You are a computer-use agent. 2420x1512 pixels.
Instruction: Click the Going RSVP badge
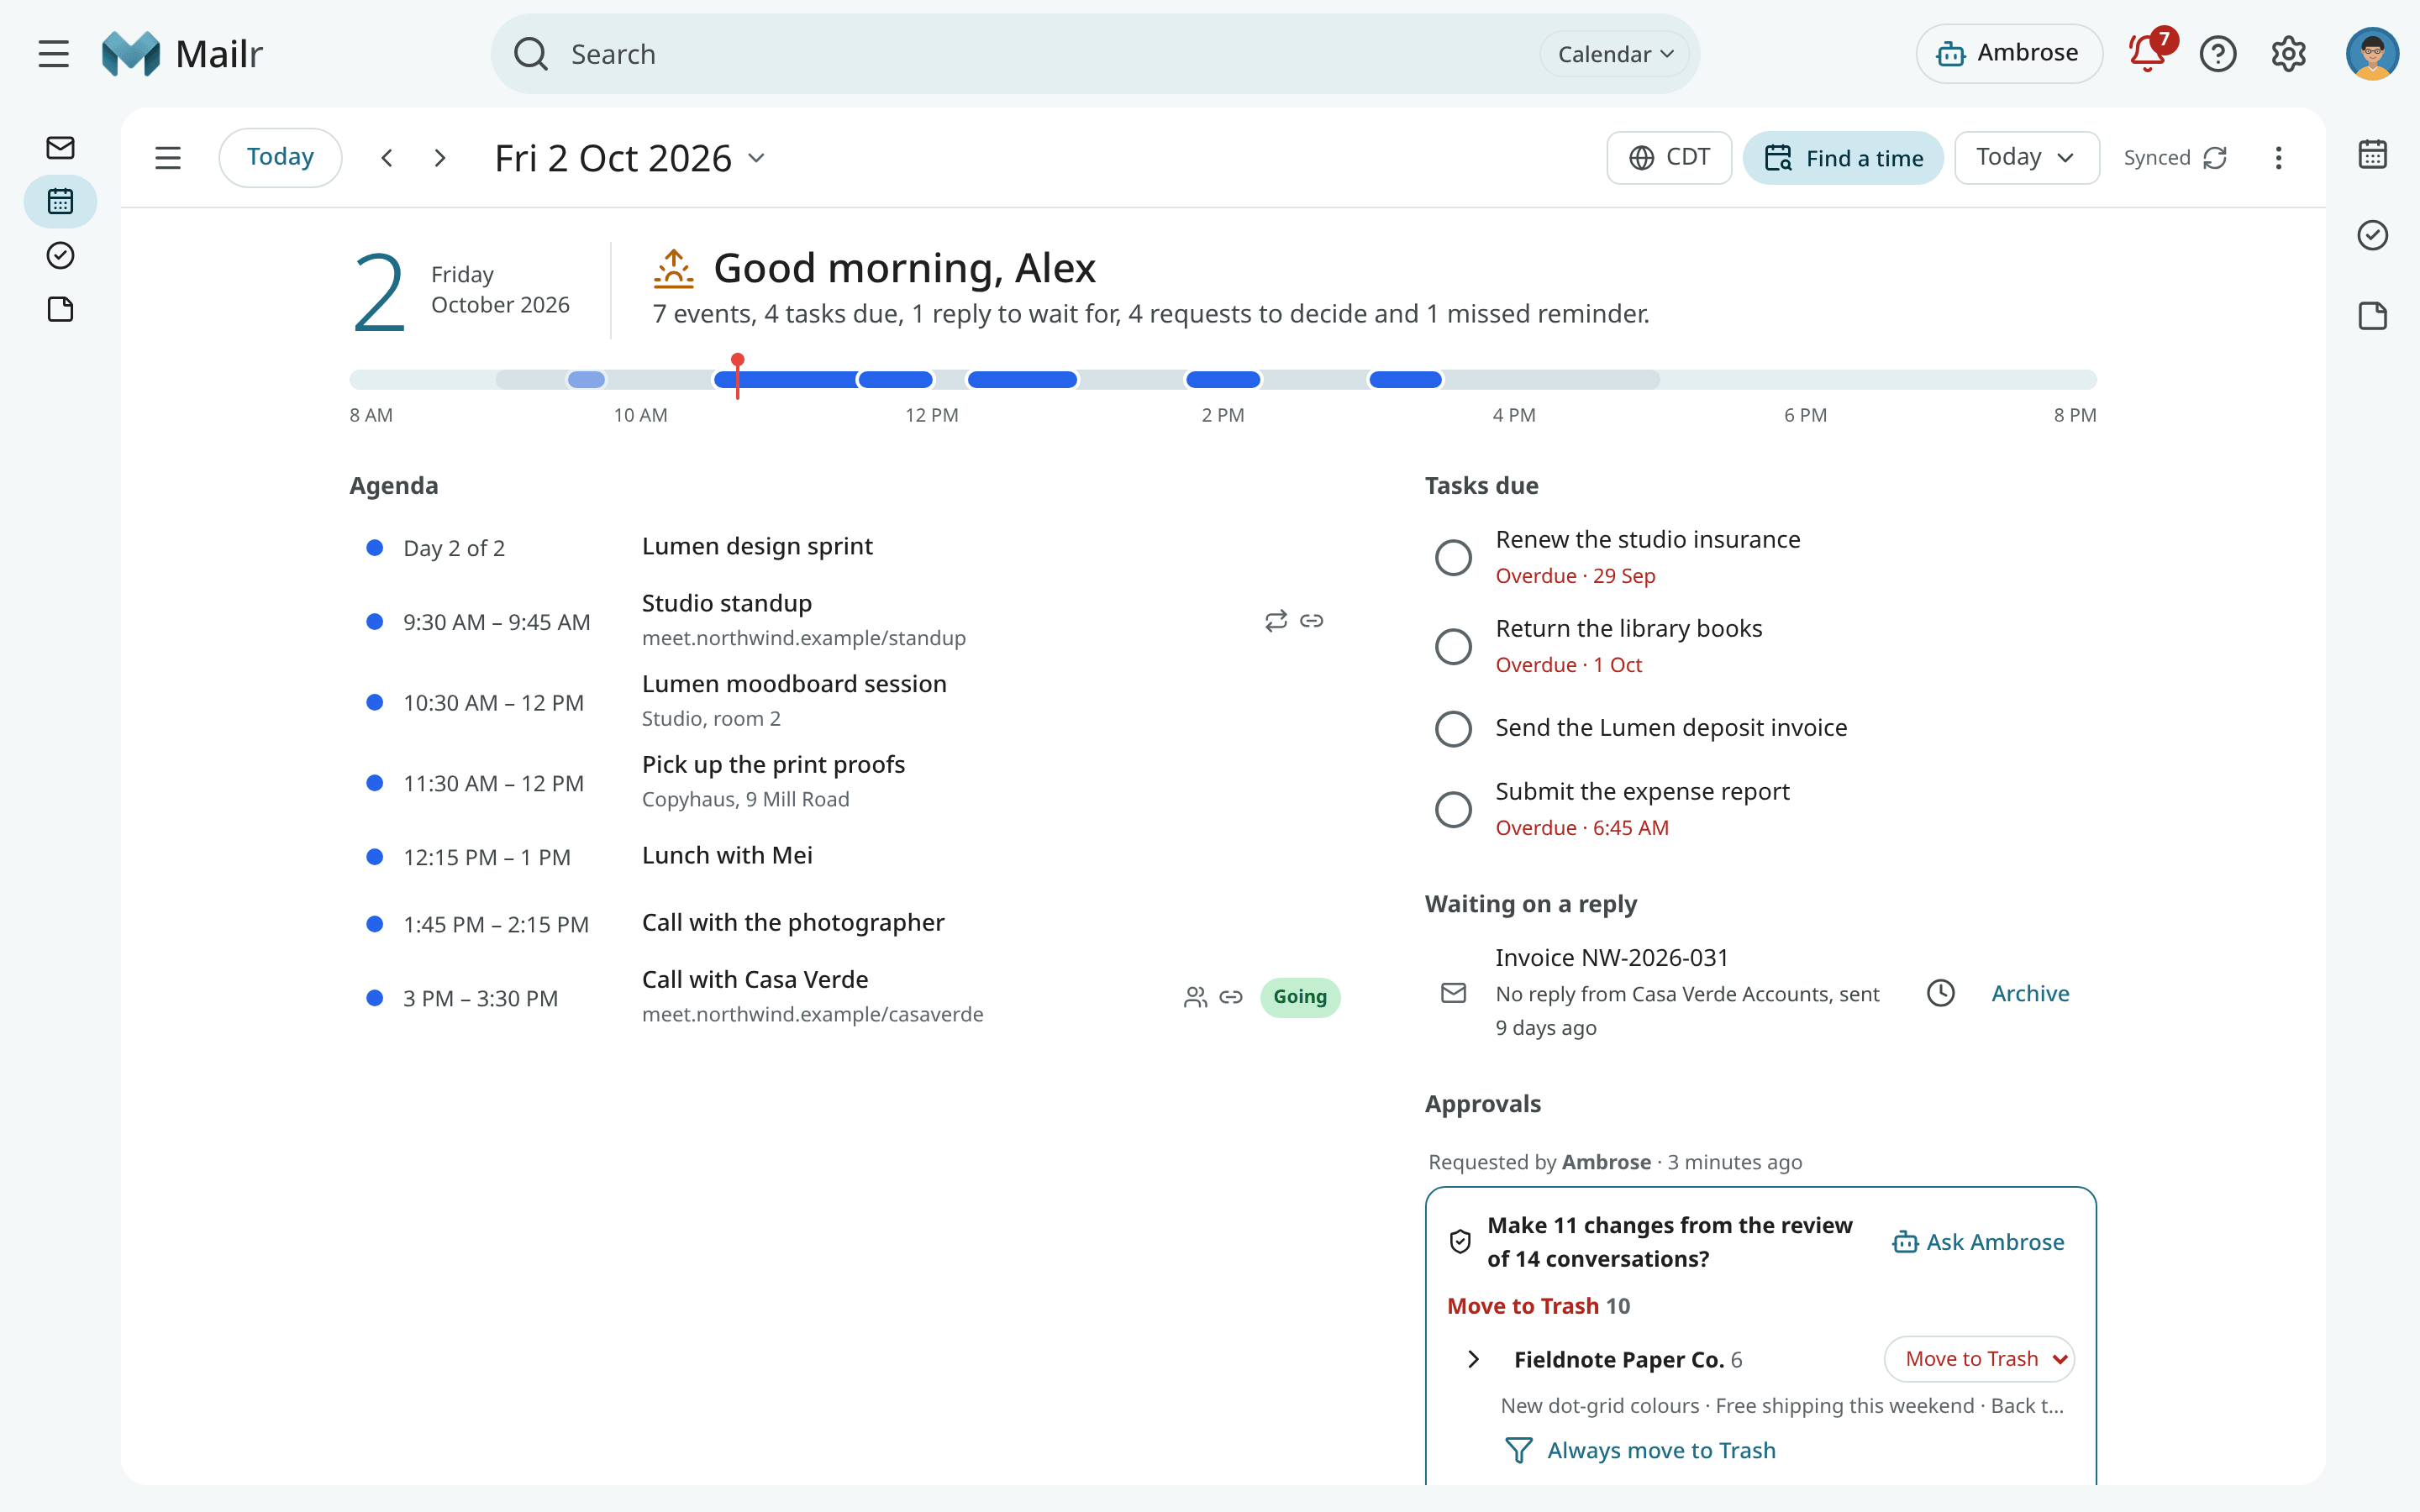coord(1300,997)
